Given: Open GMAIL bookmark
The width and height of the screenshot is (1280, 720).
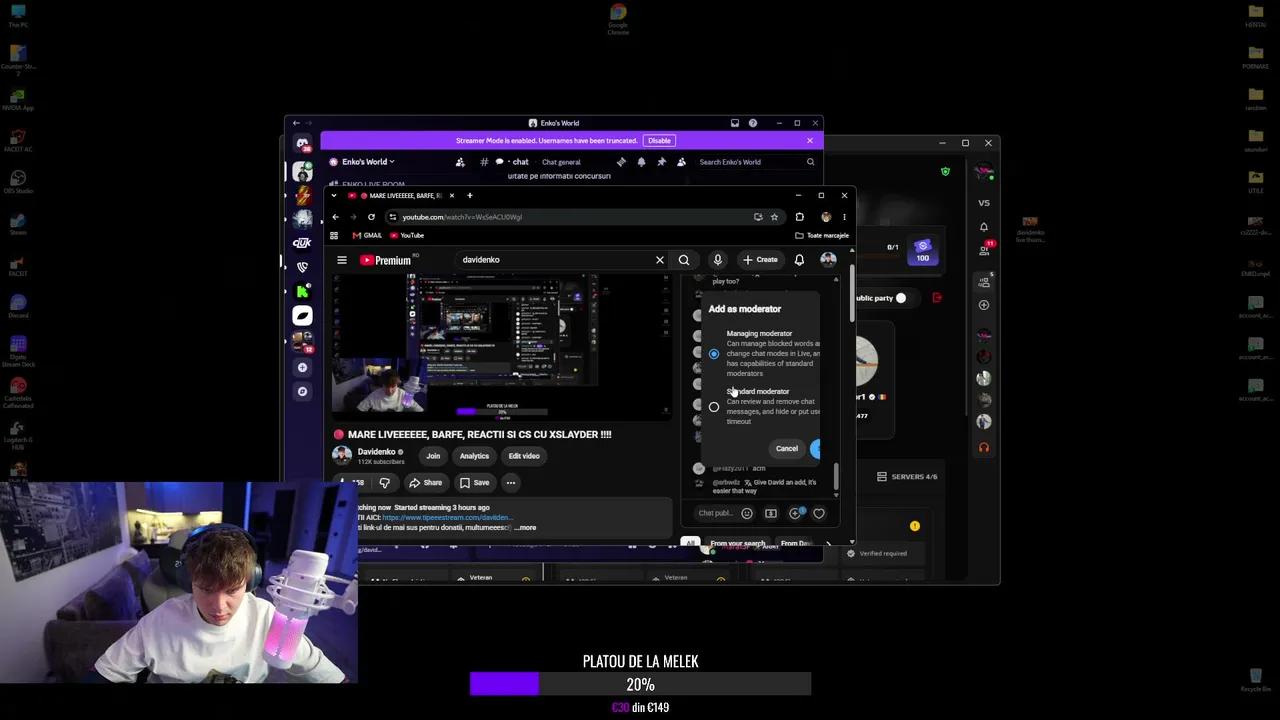Looking at the screenshot, I should (x=367, y=235).
